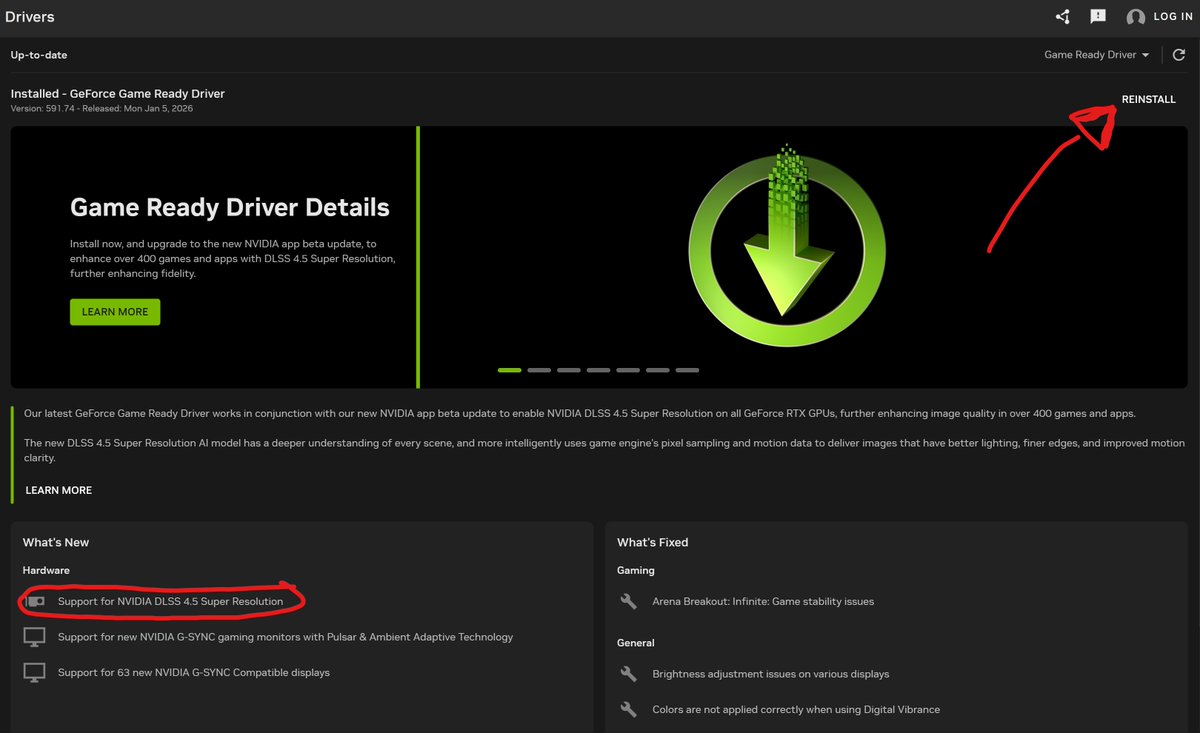This screenshot has width=1200, height=733.
Task: Click the REINSTALL button
Action: (x=1149, y=100)
